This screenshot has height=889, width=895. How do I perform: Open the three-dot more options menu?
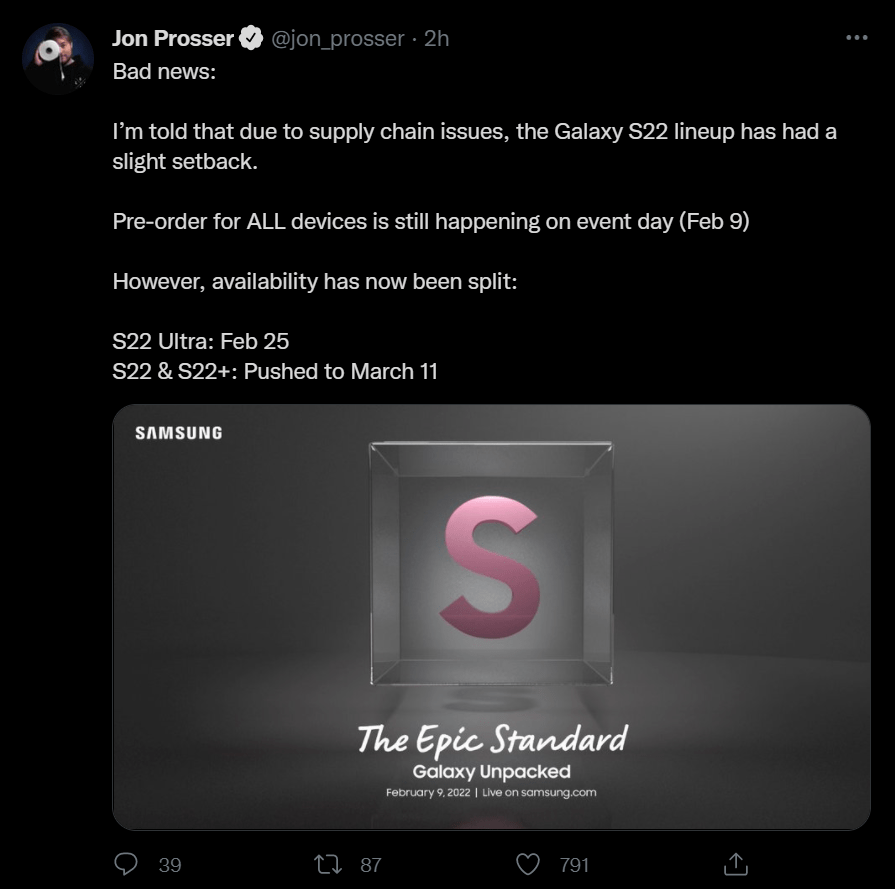click(857, 38)
